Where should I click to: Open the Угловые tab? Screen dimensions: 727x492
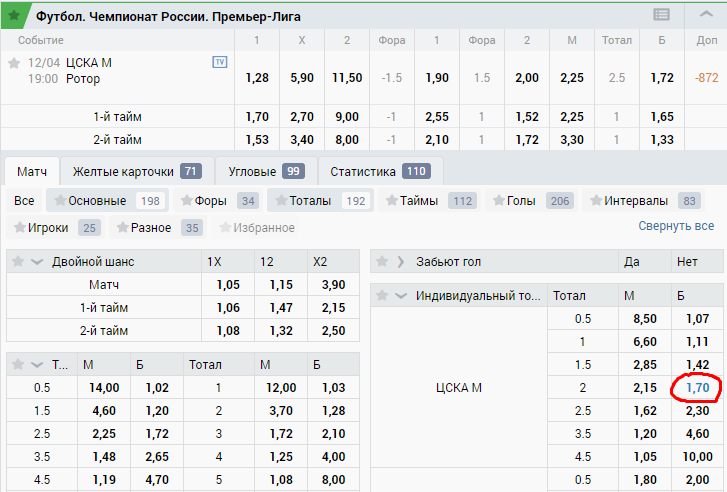coord(267,172)
